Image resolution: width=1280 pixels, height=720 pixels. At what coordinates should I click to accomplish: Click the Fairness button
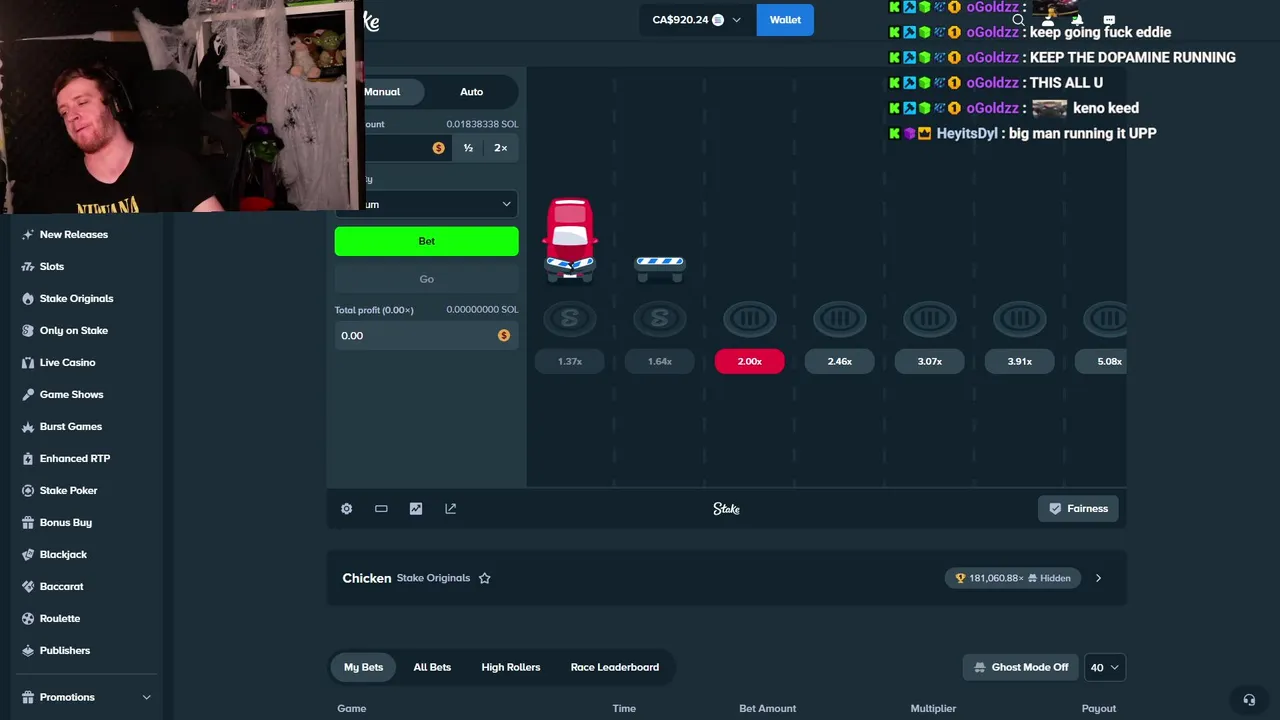pyautogui.click(x=1078, y=508)
